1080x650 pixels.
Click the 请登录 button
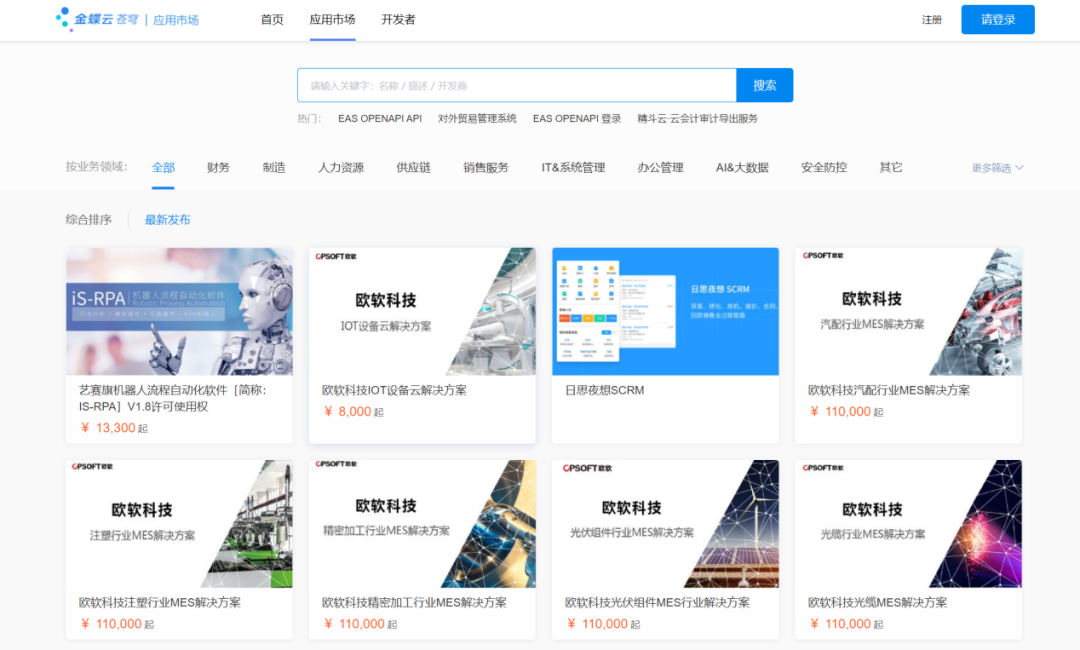(997, 19)
